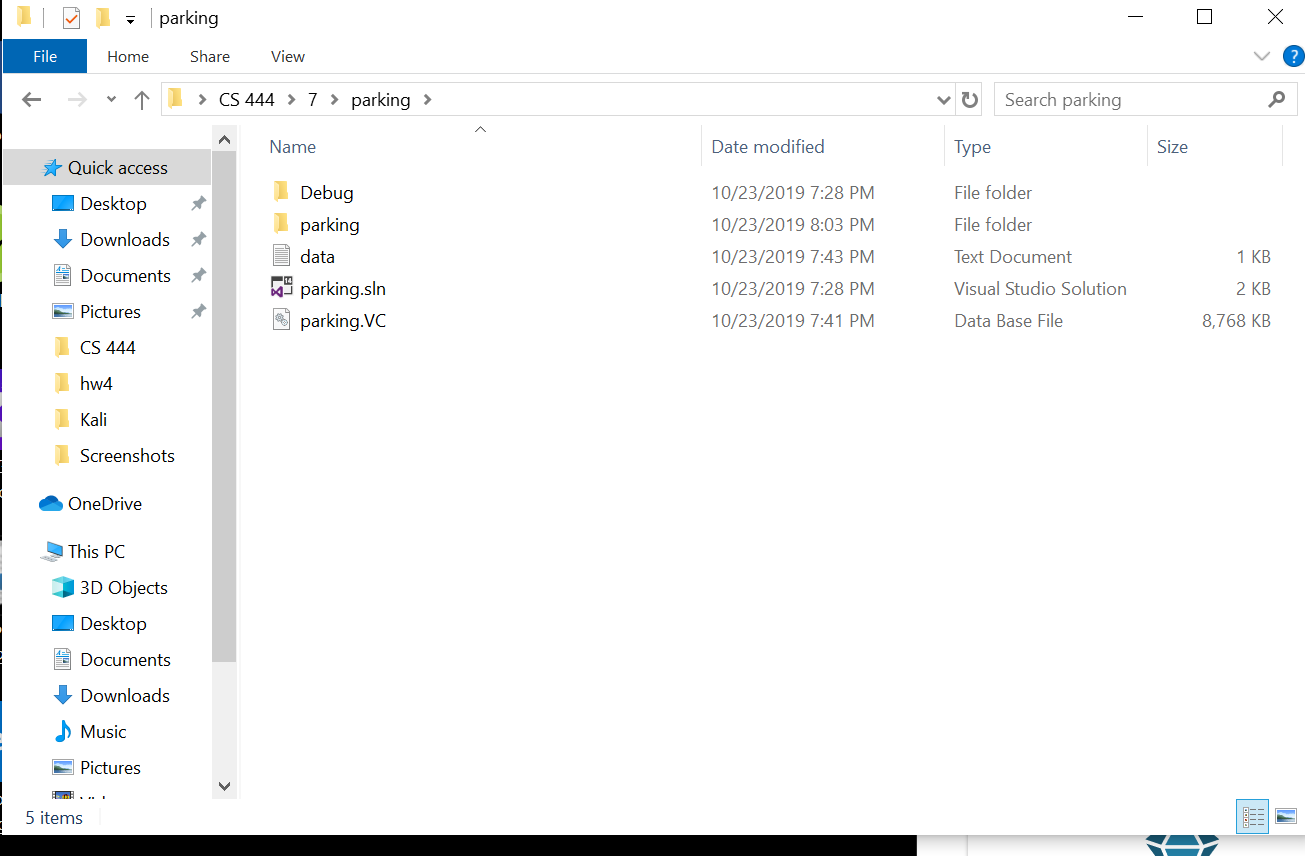Click the 7 folder in the breadcrumb
The width and height of the screenshot is (1305, 856).
pos(313,99)
